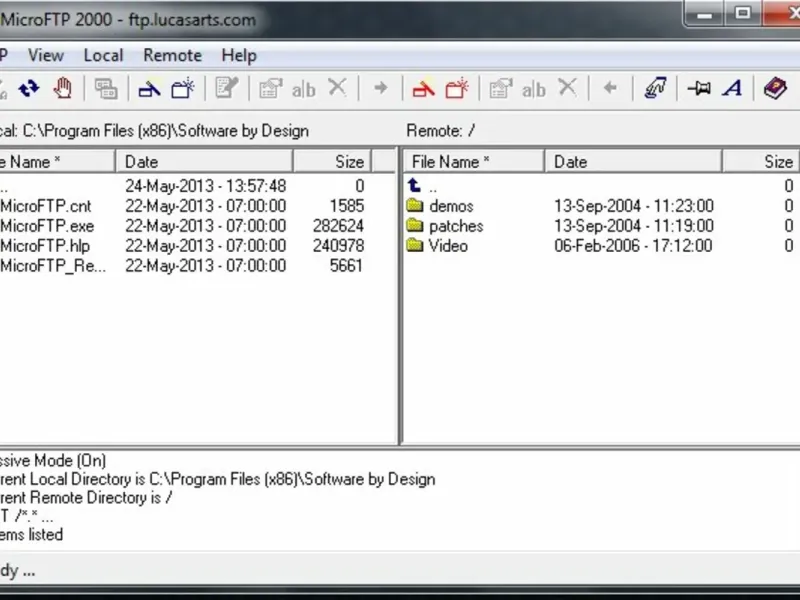Click the remote date 13-Sep-2004 - 11:23:00
This screenshot has width=800, height=600.
pos(634,206)
